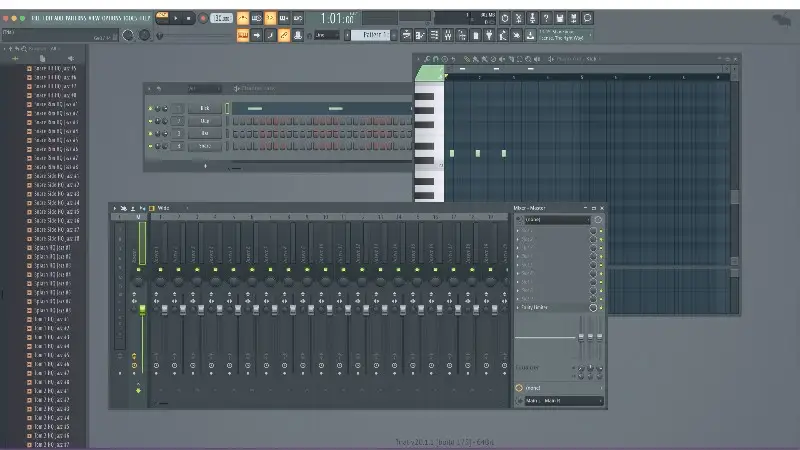The width and height of the screenshot is (800, 450).
Task: Open the FILE menu
Action: [35, 18]
